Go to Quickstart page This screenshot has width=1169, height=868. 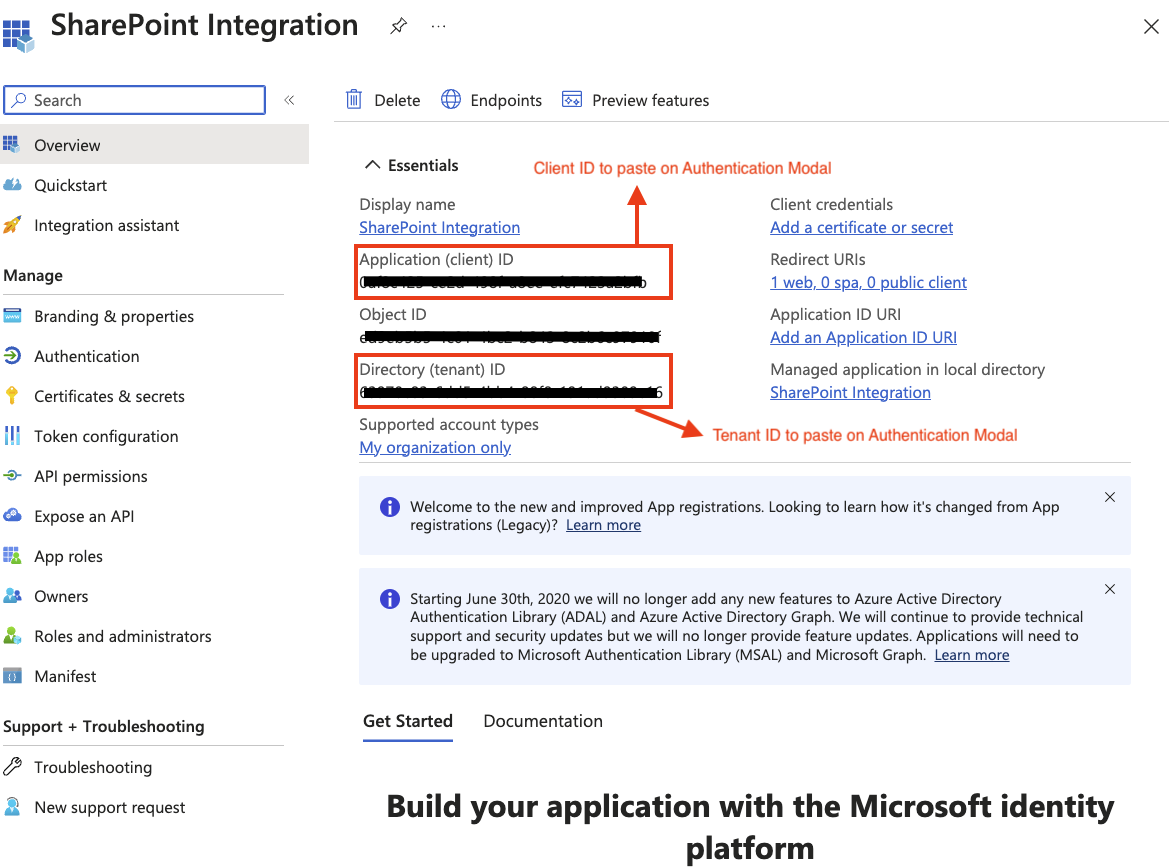pyautogui.click(x=70, y=185)
